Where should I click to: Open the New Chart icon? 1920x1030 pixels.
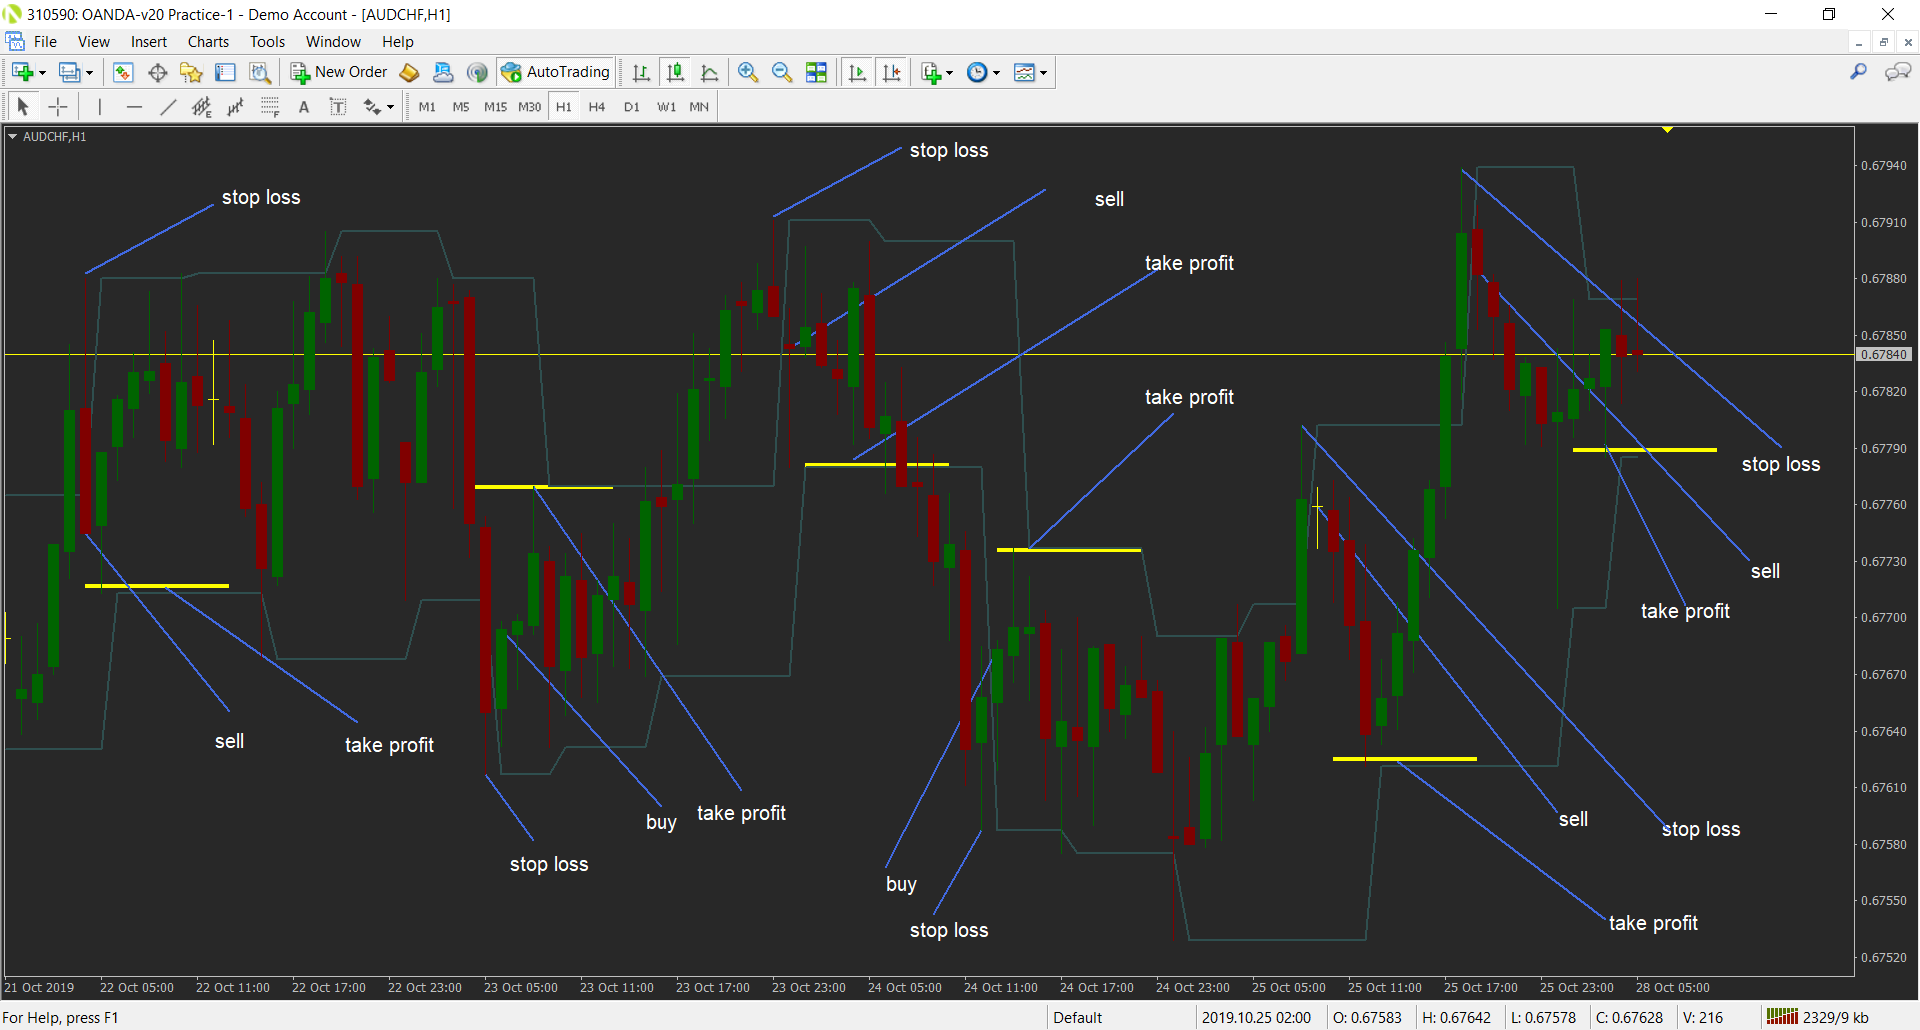coord(23,72)
